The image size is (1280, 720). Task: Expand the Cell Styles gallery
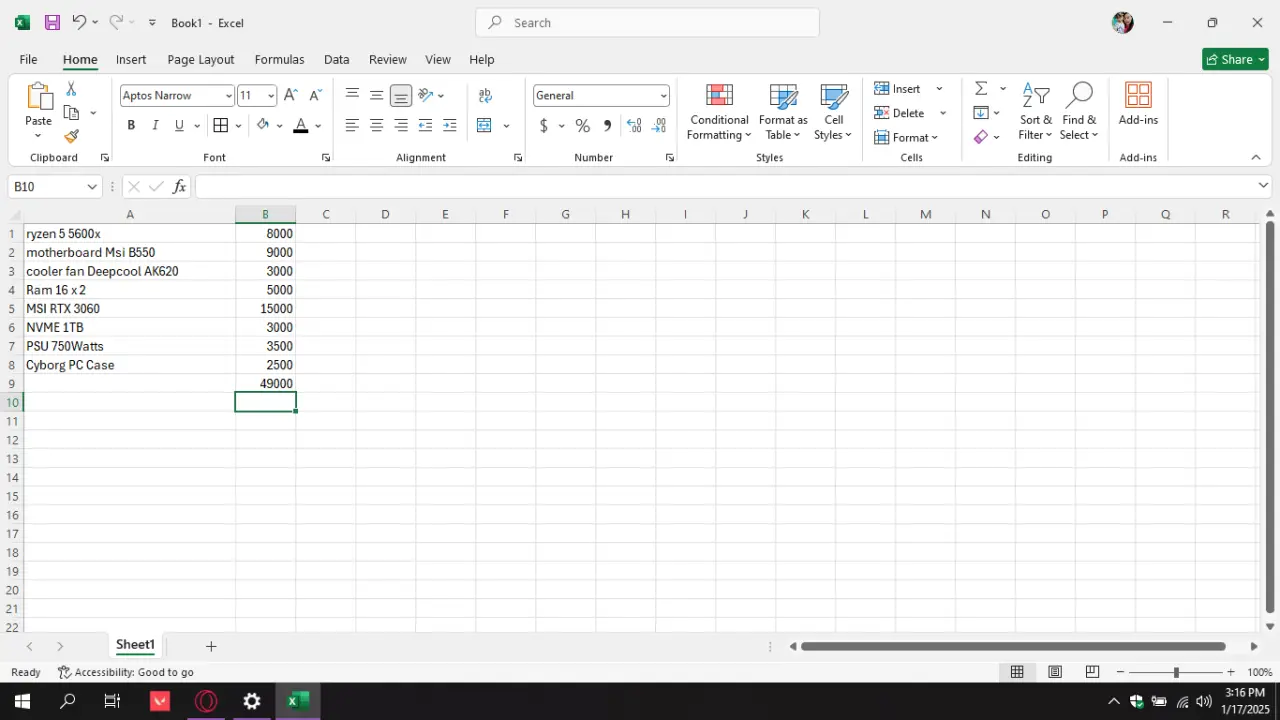click(x=833, y=112)
